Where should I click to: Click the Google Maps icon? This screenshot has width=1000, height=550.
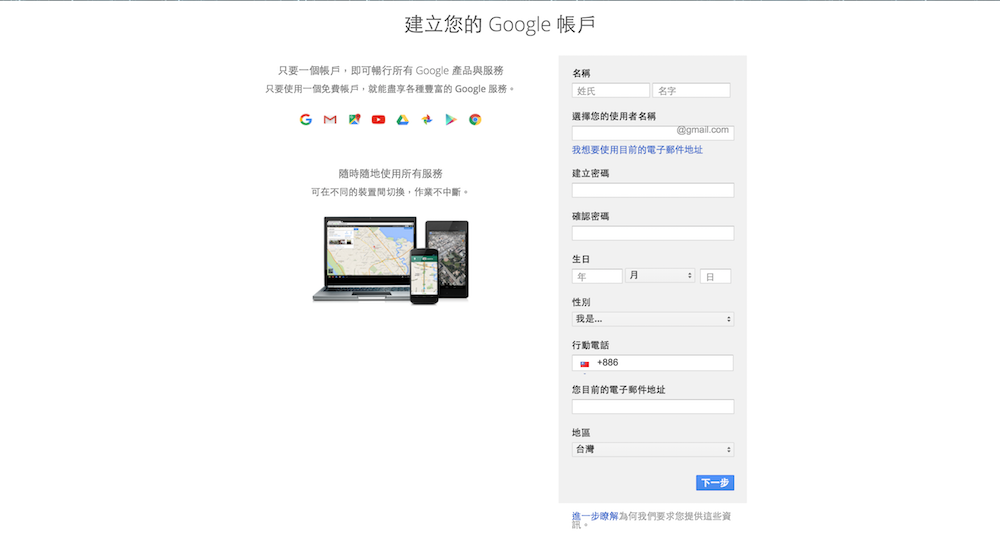pos(354,119)
